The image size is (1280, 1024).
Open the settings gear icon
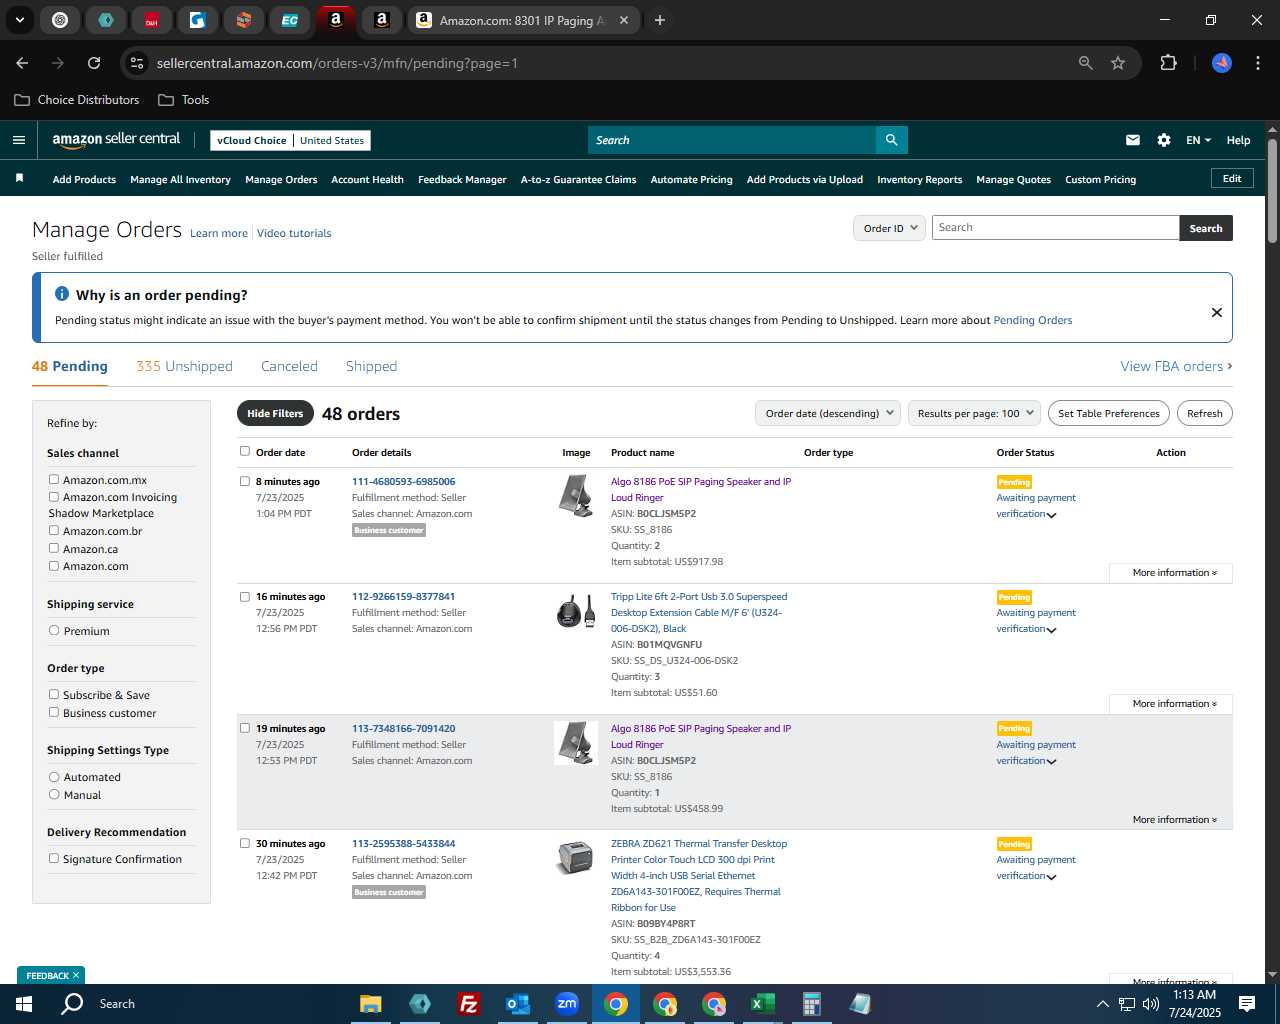click(1164, 140)
